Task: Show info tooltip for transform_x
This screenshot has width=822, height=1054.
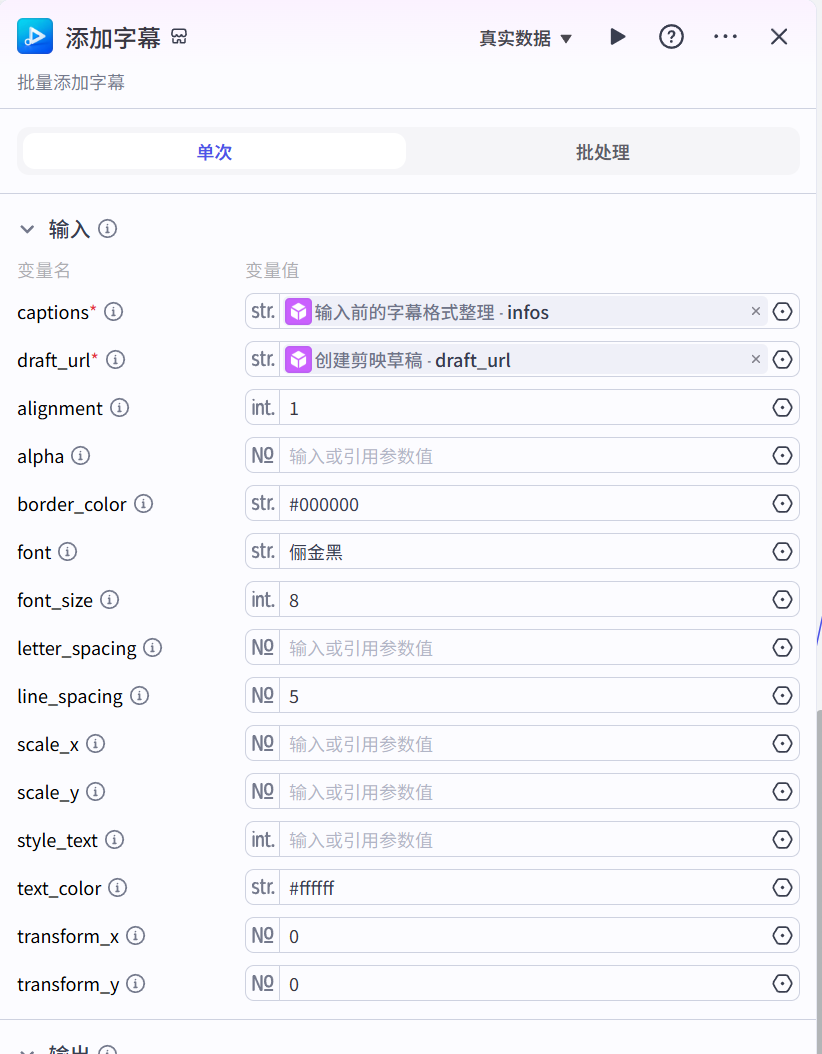Action: [x=136, y=935]
